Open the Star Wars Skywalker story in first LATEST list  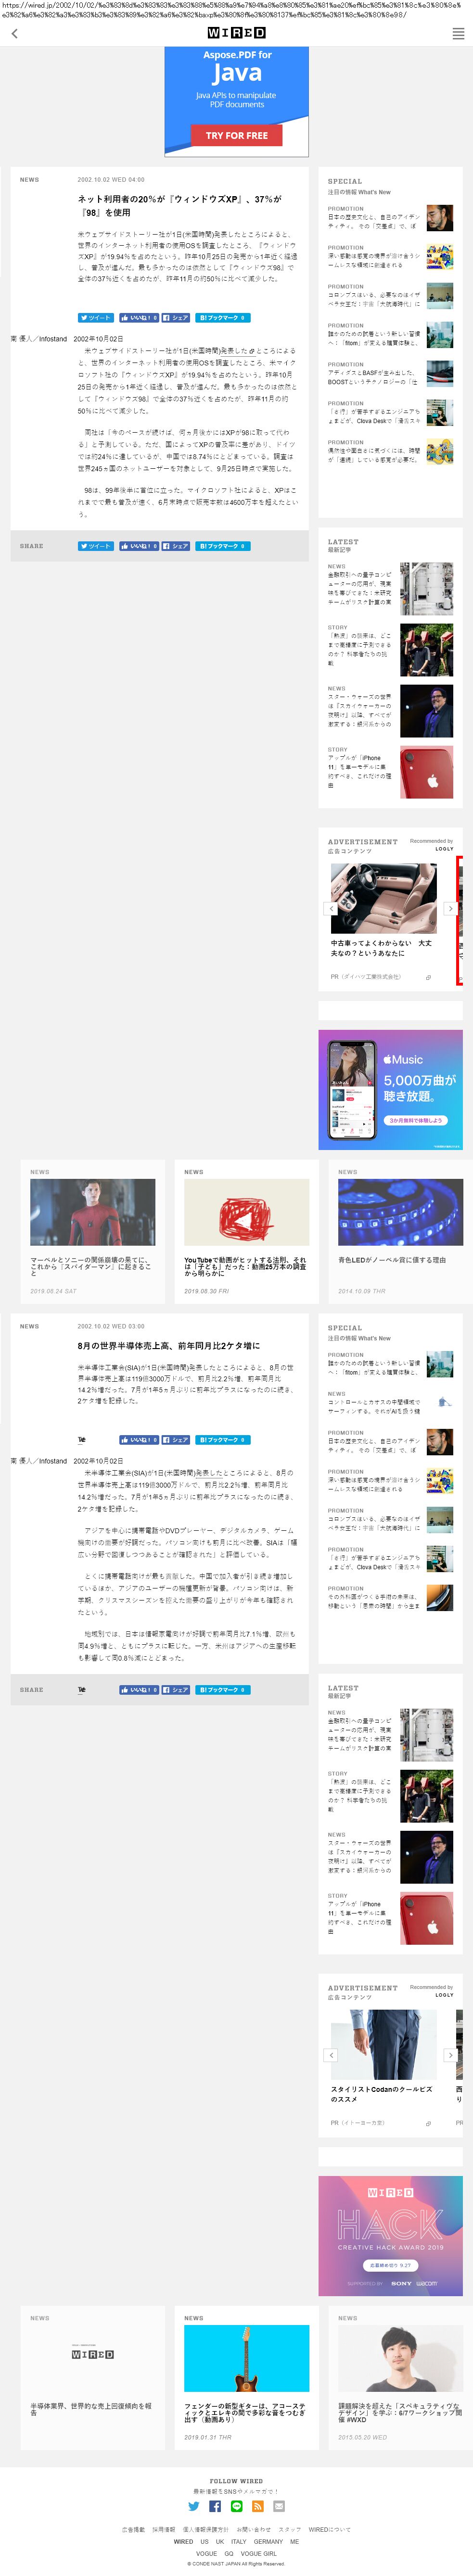426,710
